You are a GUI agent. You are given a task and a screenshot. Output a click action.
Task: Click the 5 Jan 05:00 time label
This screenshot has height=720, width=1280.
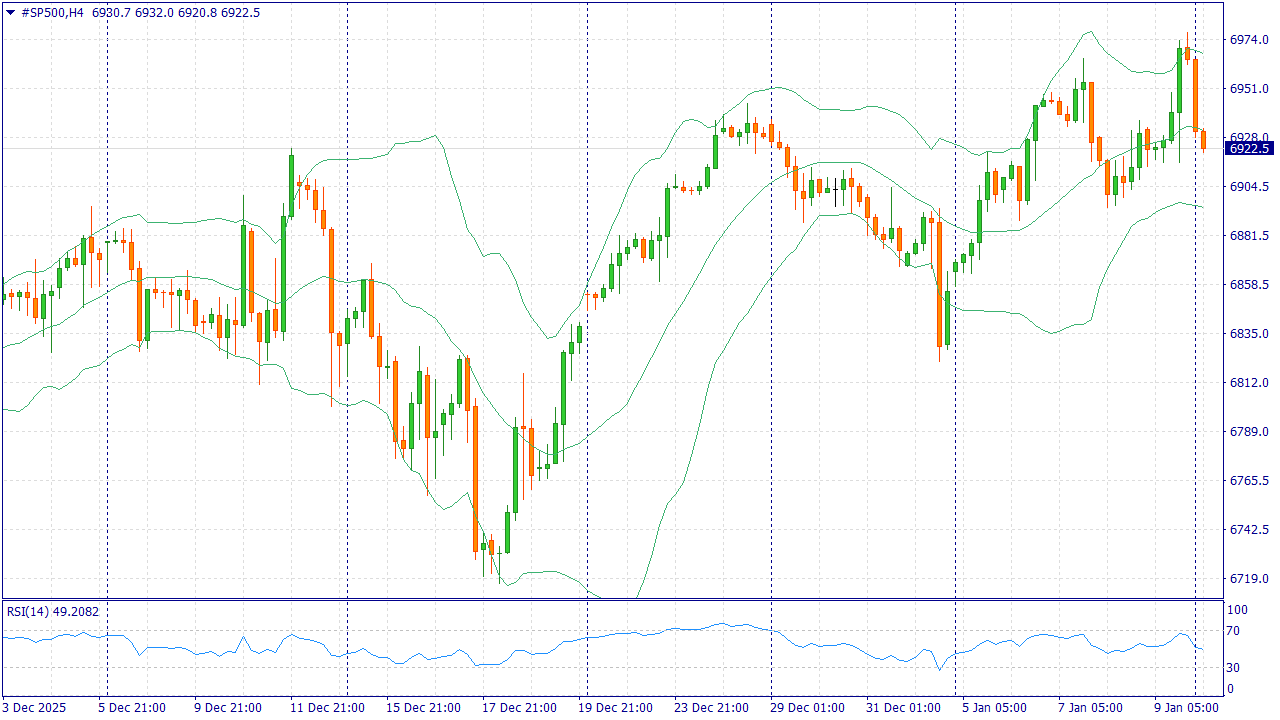(994, 708)
